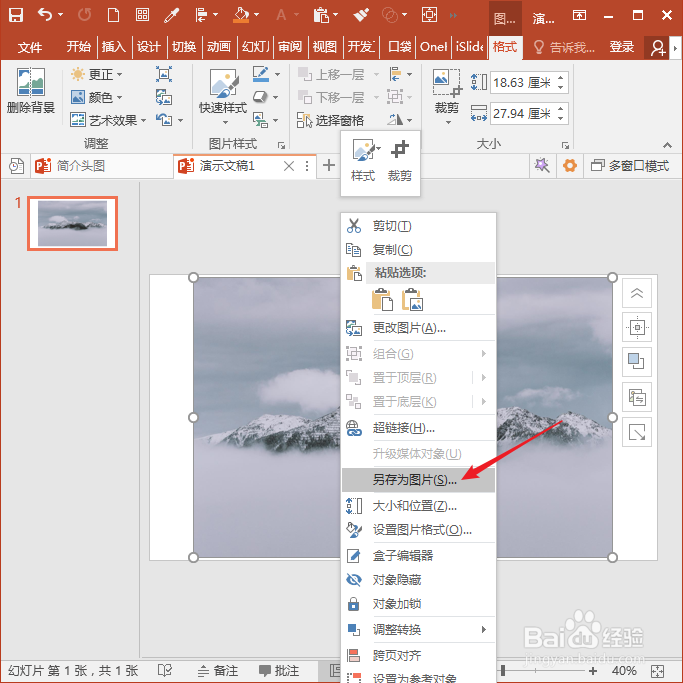The height and width of the screenshot is (683, 683).
Task: Switch to the View (视图) tab
Action: pyautogui.click(x=325, y=47)
